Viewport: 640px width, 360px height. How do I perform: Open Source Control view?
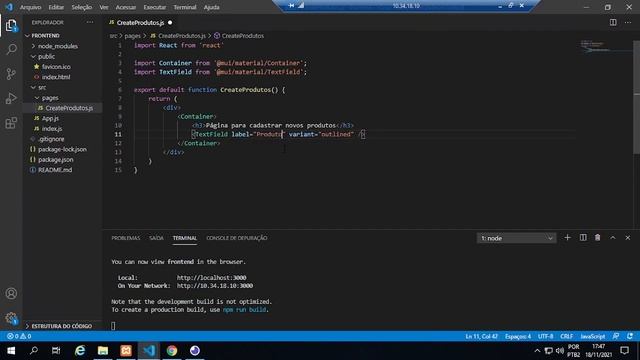click(x=11, y=74)
